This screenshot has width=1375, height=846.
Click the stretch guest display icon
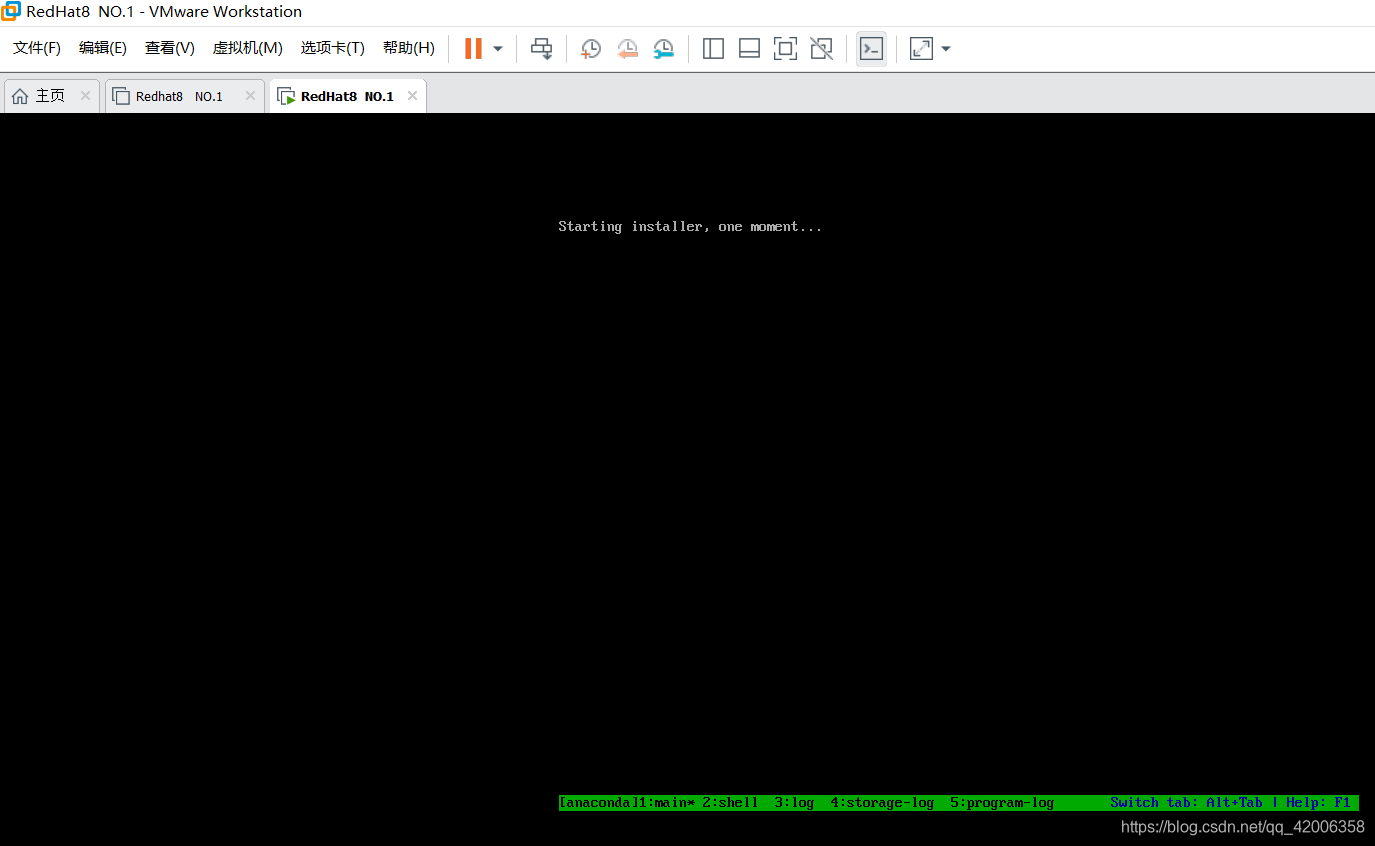coord(921,48)
